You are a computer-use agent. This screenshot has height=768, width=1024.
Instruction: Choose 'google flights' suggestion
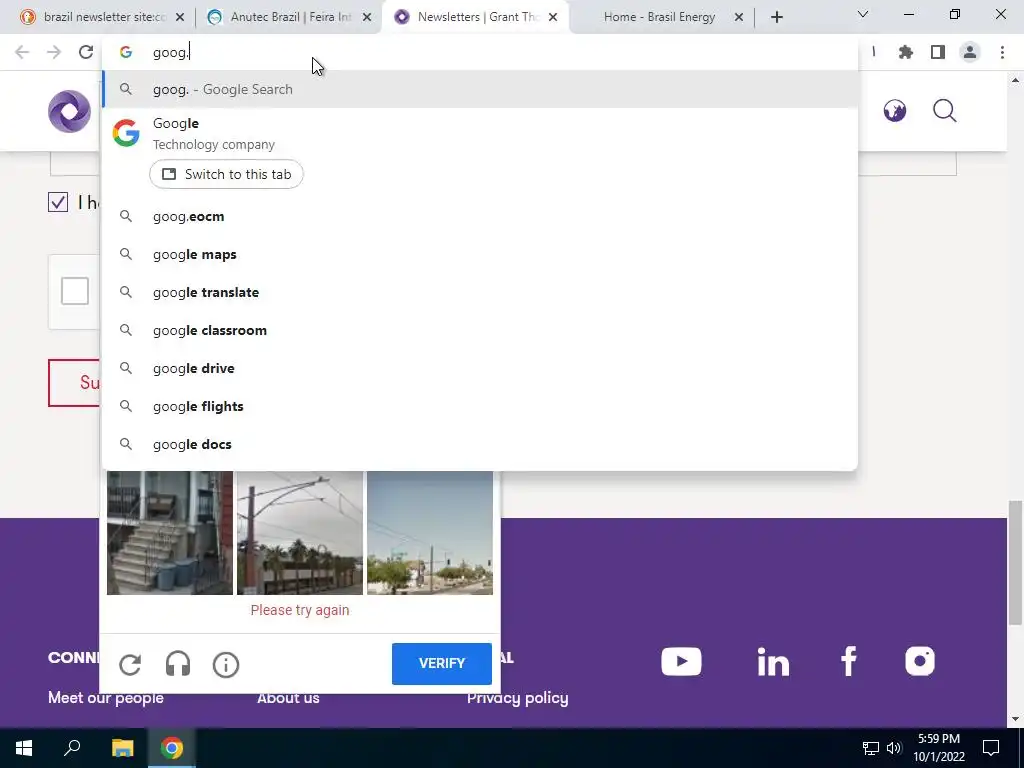pyautogui.click(x=479, y=406)
